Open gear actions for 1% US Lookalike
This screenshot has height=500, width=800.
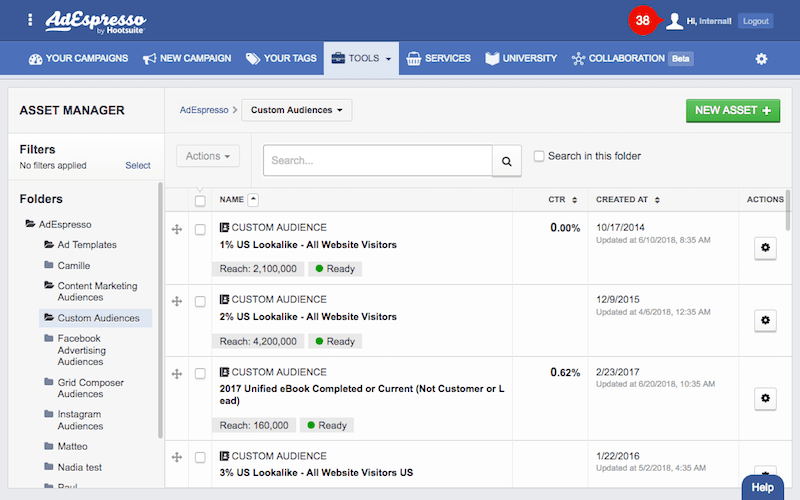(765, 248)
